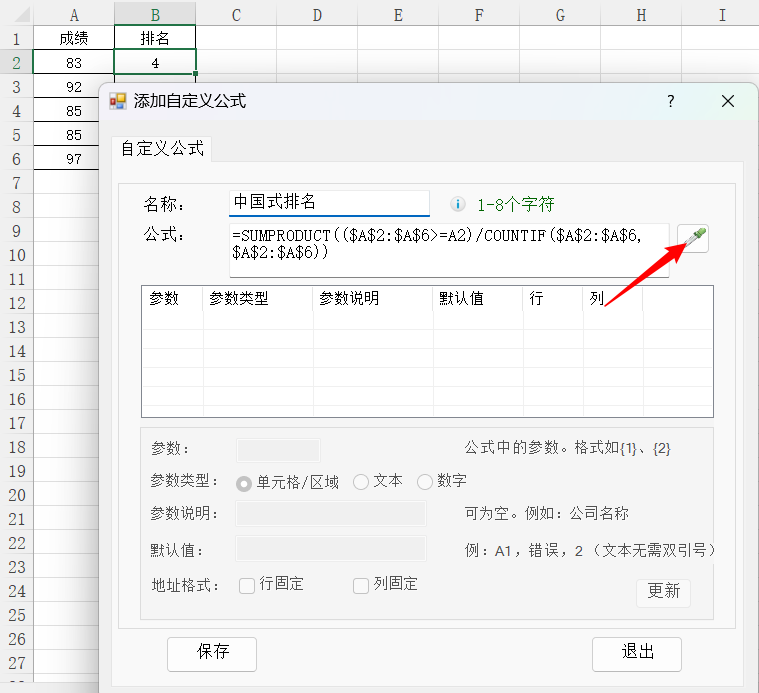The width and height of the screenshot is (759, 693).
Task: Select cell A3 containing 92
Action: (x=74, y=87)
